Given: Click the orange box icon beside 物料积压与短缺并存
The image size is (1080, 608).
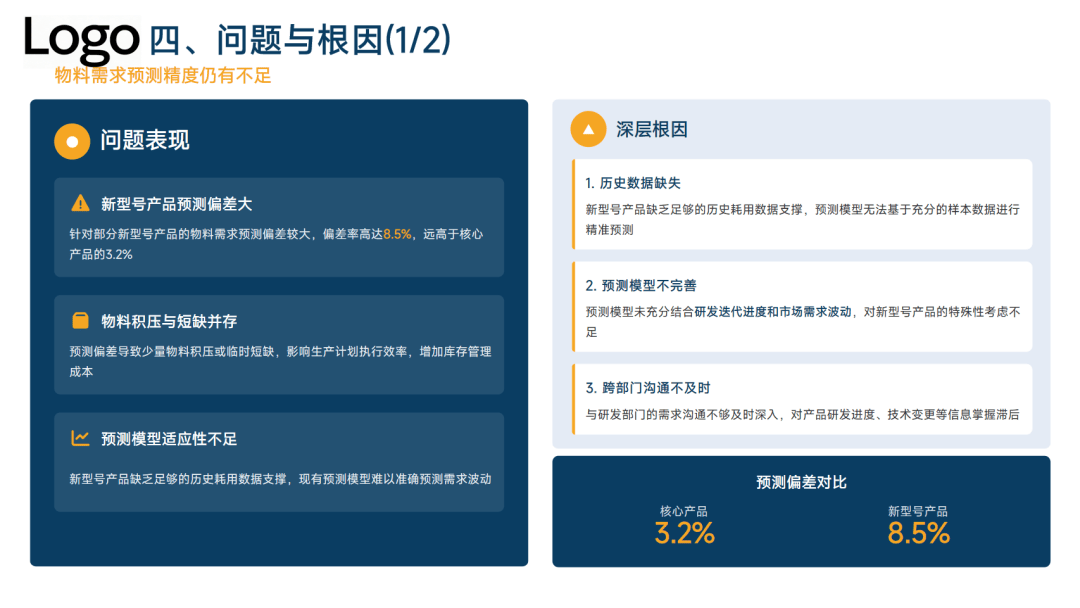Looking at the screenshot, I should [80, 321].
